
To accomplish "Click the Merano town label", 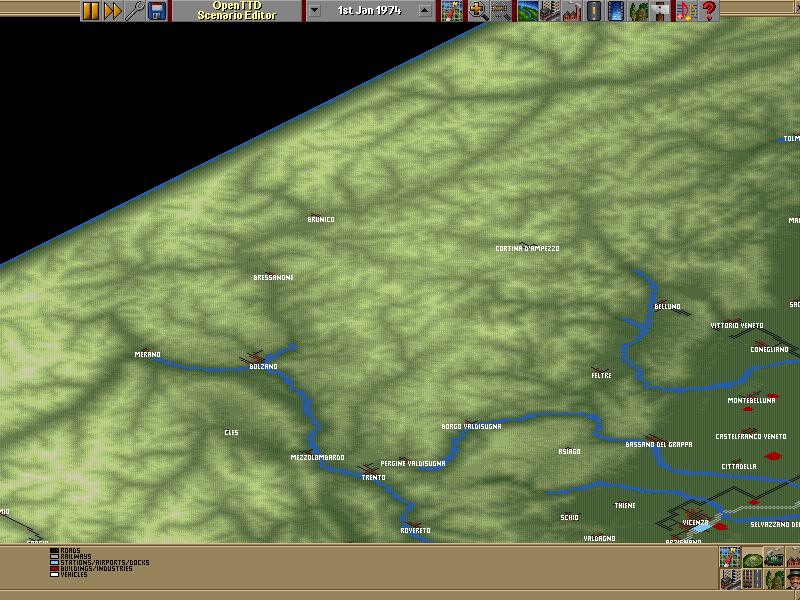I will click(x=147, y=354).
